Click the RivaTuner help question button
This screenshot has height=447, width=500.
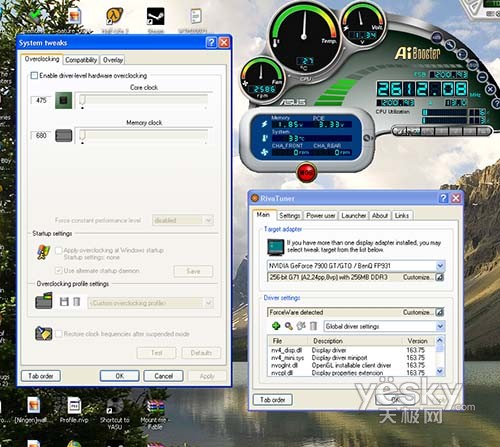tap(443, 198)
